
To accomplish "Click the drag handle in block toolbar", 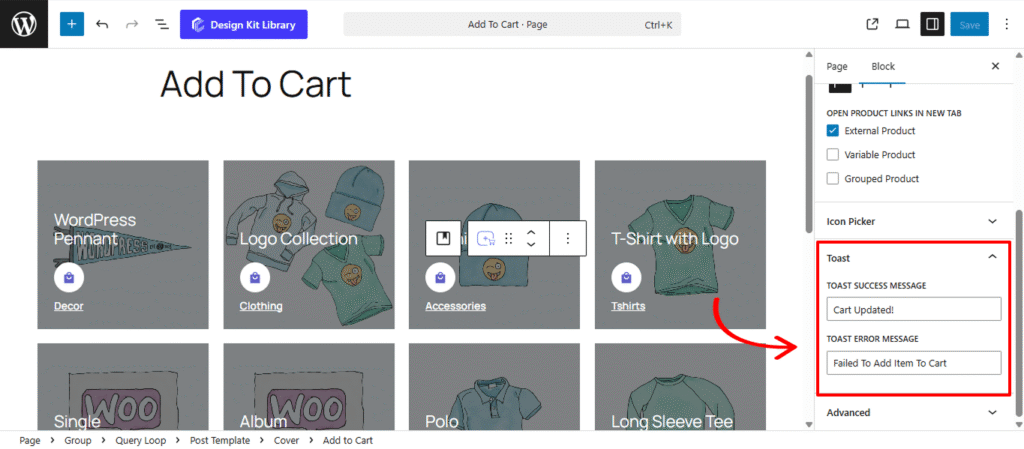I will point(509,238).
